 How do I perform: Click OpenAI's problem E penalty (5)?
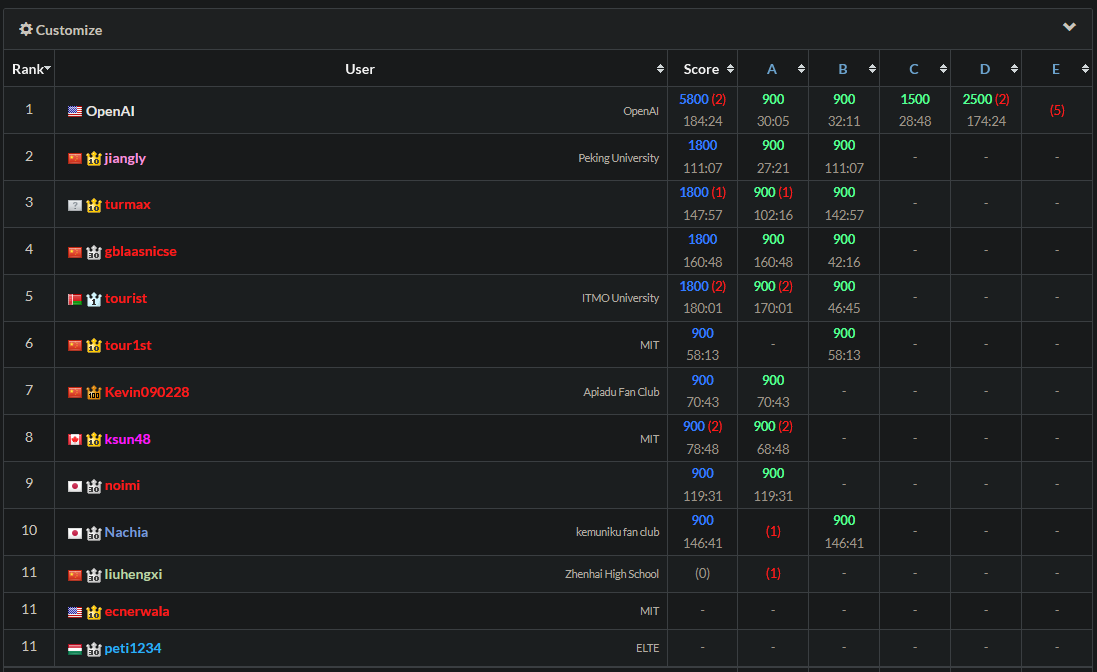(x=1056, y=110)
